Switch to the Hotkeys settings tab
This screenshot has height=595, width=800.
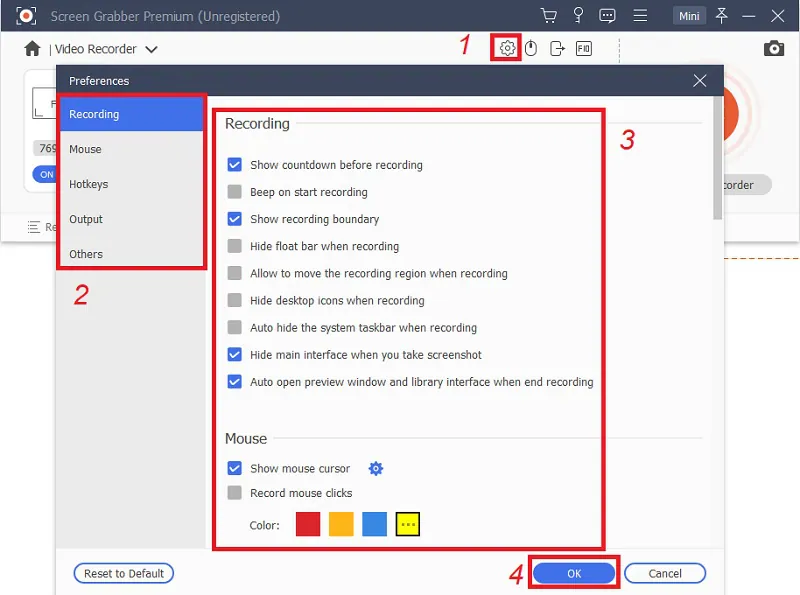(89, 183)
